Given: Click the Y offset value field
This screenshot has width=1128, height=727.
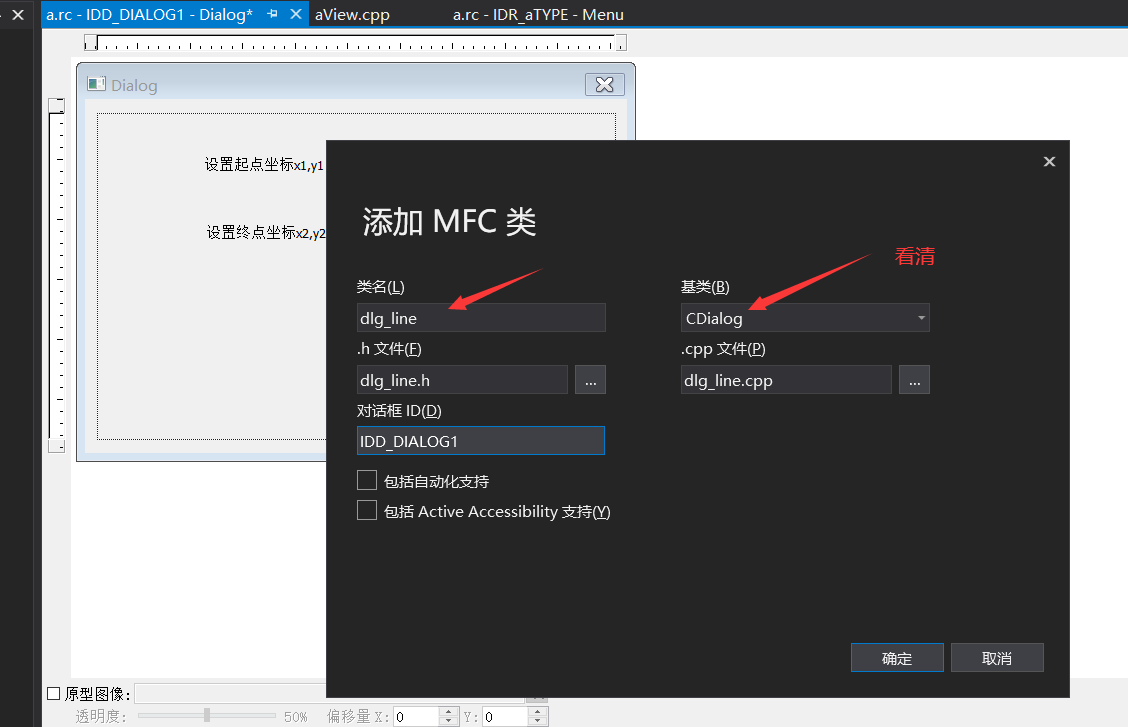Looking at the screenshot, I should pyautogui.click(x=505, y=716).
